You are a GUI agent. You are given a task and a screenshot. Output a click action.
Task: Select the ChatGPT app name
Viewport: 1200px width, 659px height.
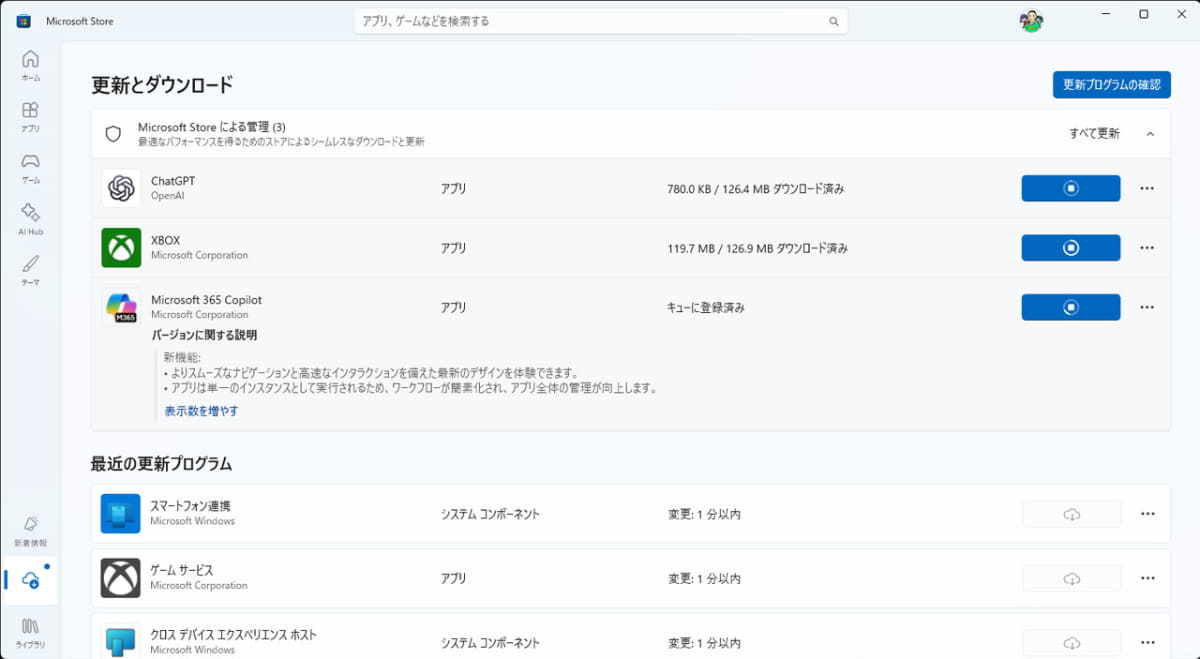[172, 181]
